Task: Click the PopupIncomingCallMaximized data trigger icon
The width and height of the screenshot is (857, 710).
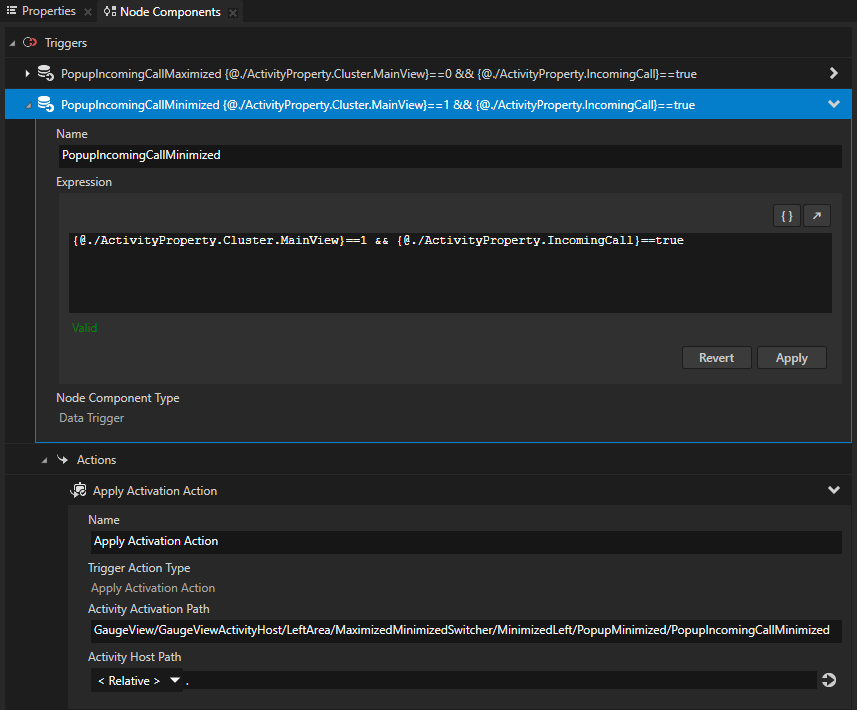Action: (x=45, y=73)
